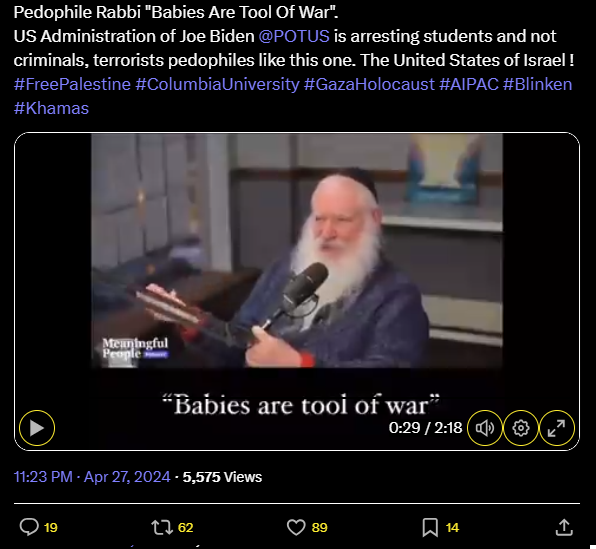
Task: Bookmark the post
Action: pos(430,528)
